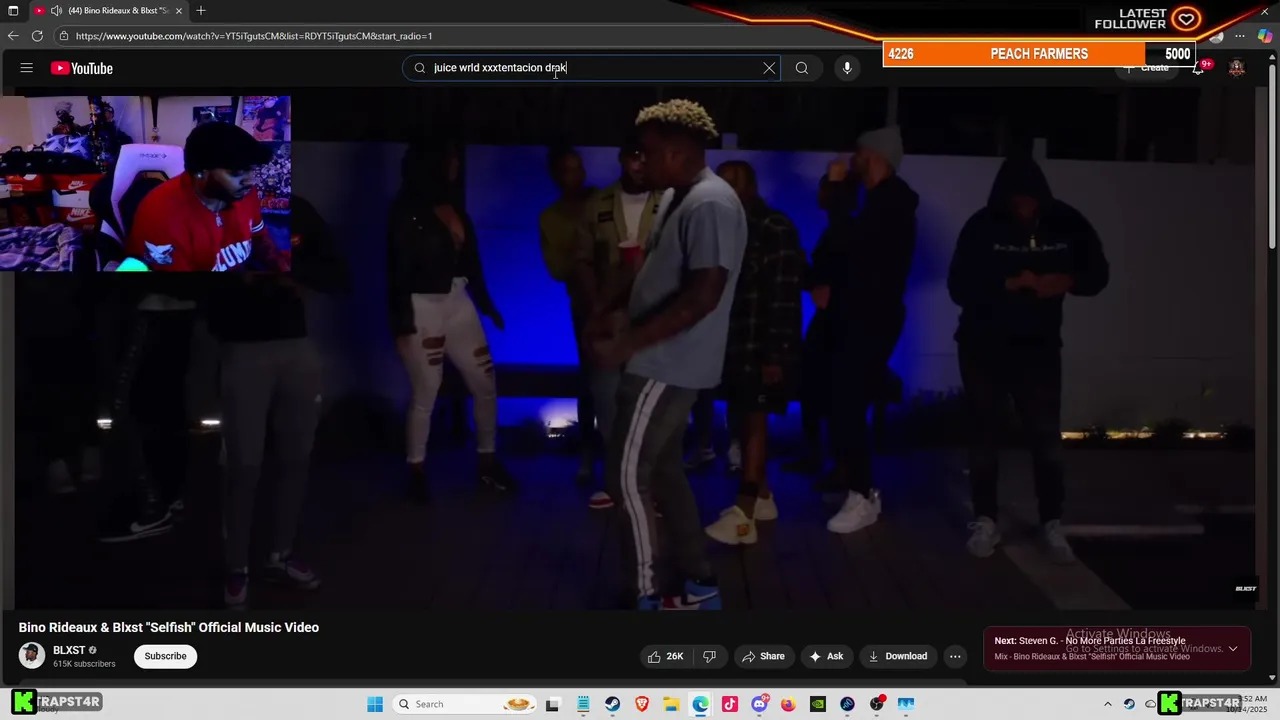
Task: Run search with the magnifier button
Action: pyautogui.click(x=802, y=68)
